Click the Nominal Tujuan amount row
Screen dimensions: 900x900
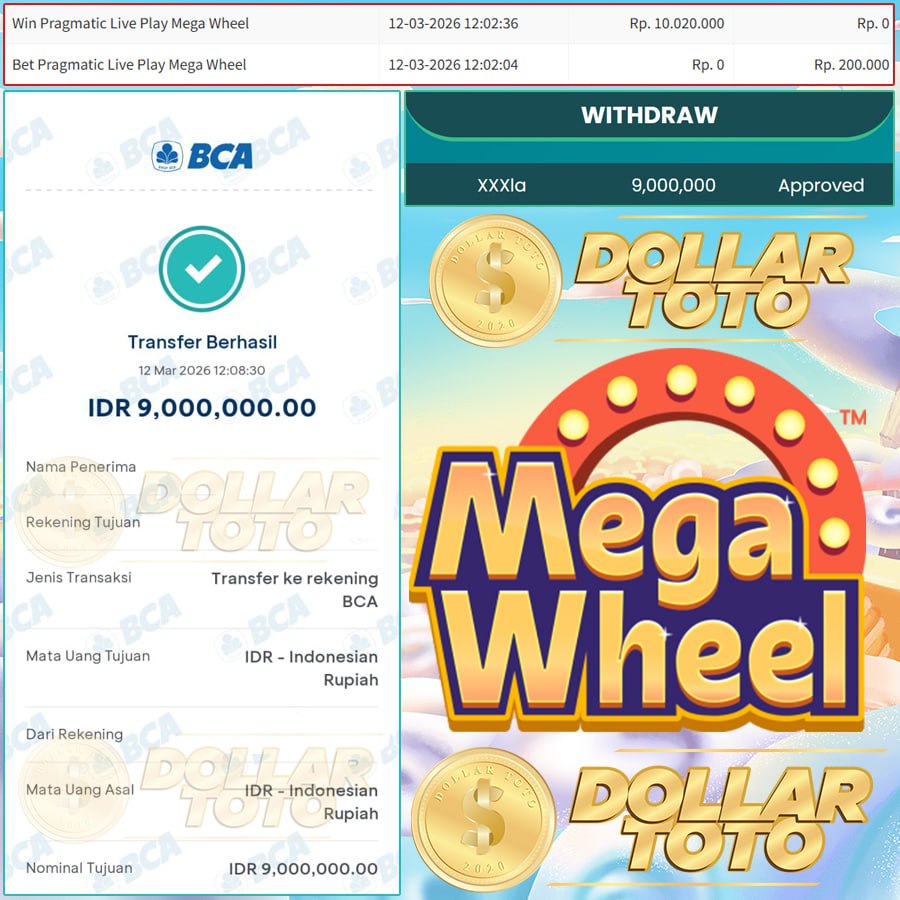pos(202,868)
